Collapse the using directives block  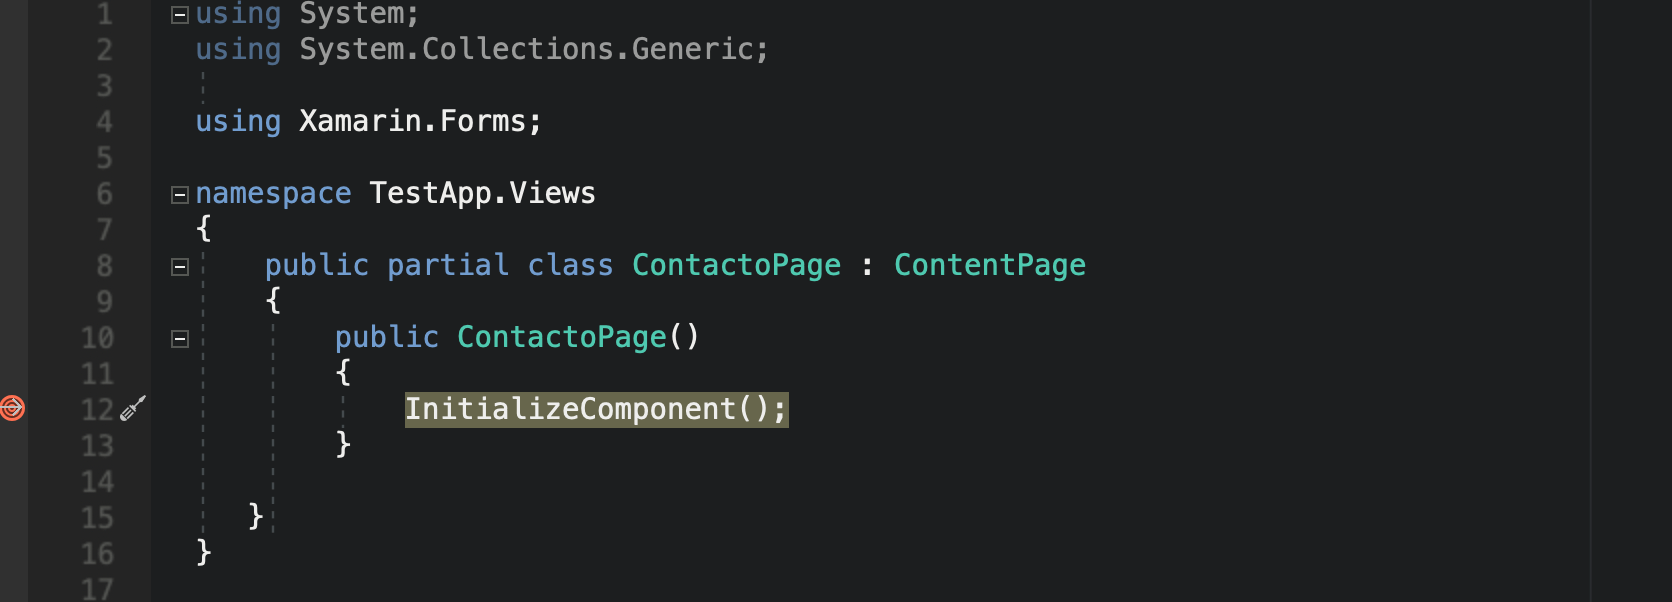tap(180, 14)
